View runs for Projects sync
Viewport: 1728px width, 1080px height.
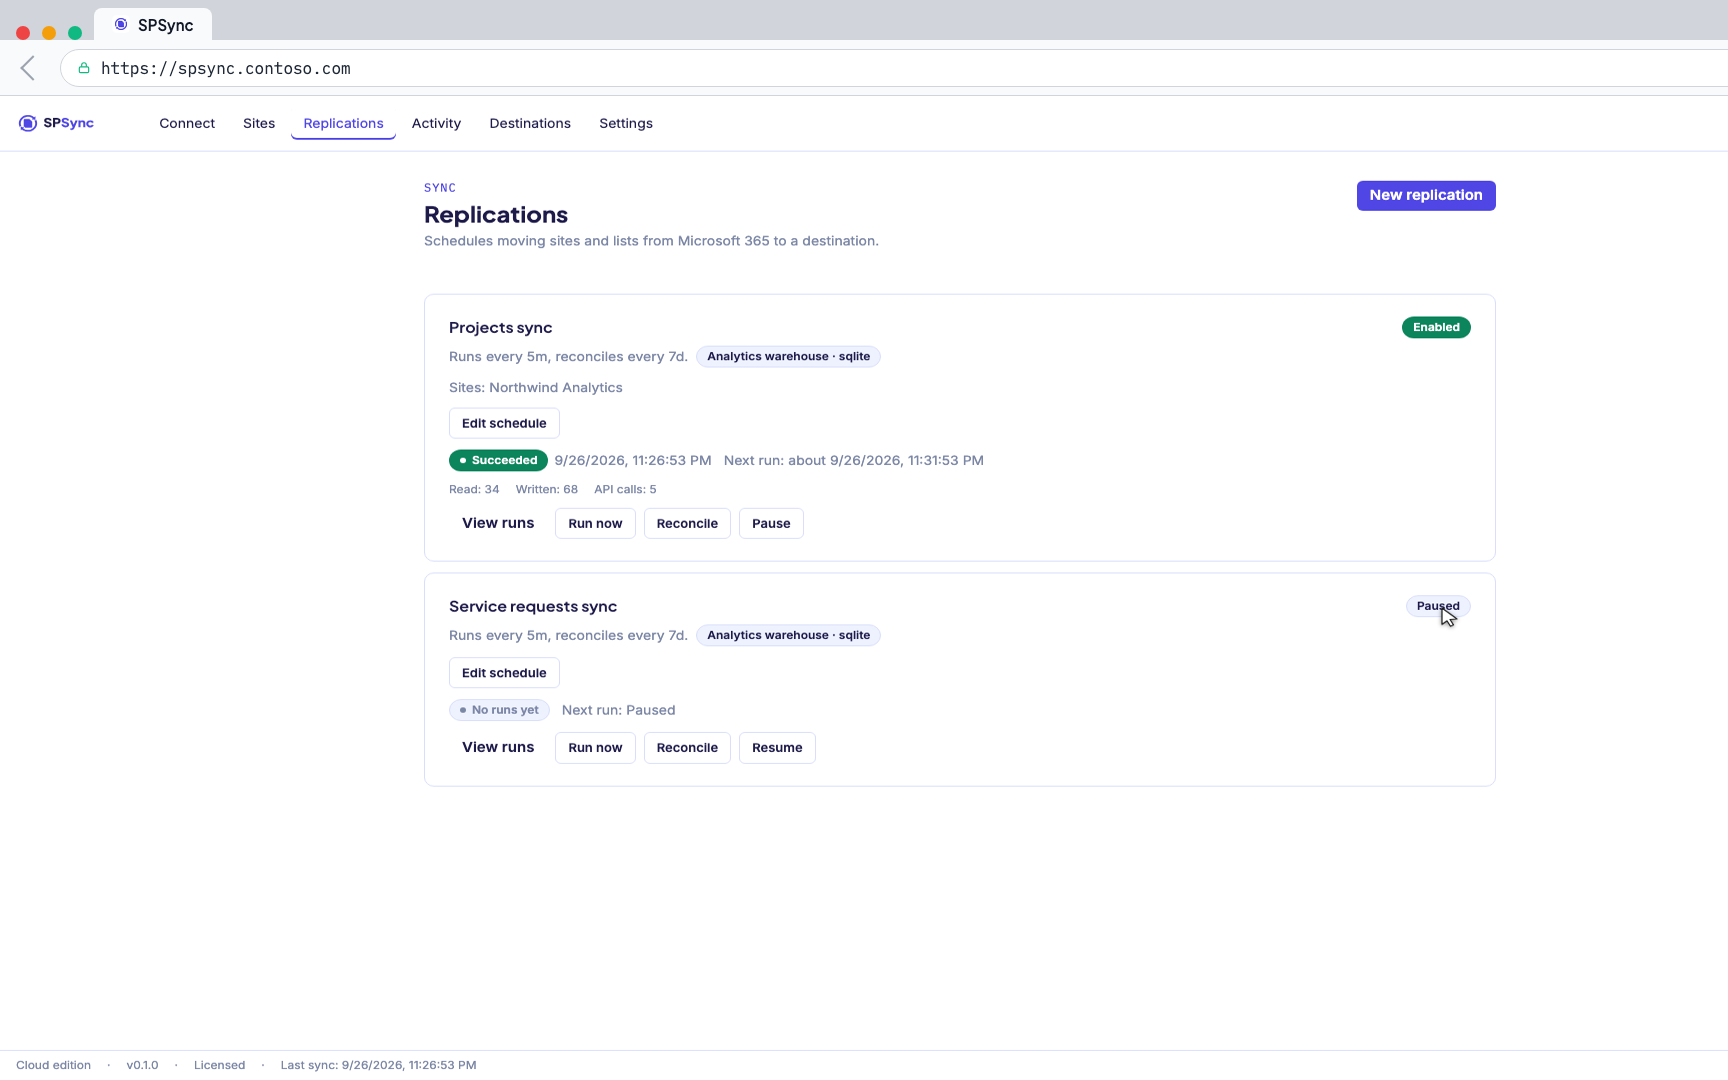(498, 523)
